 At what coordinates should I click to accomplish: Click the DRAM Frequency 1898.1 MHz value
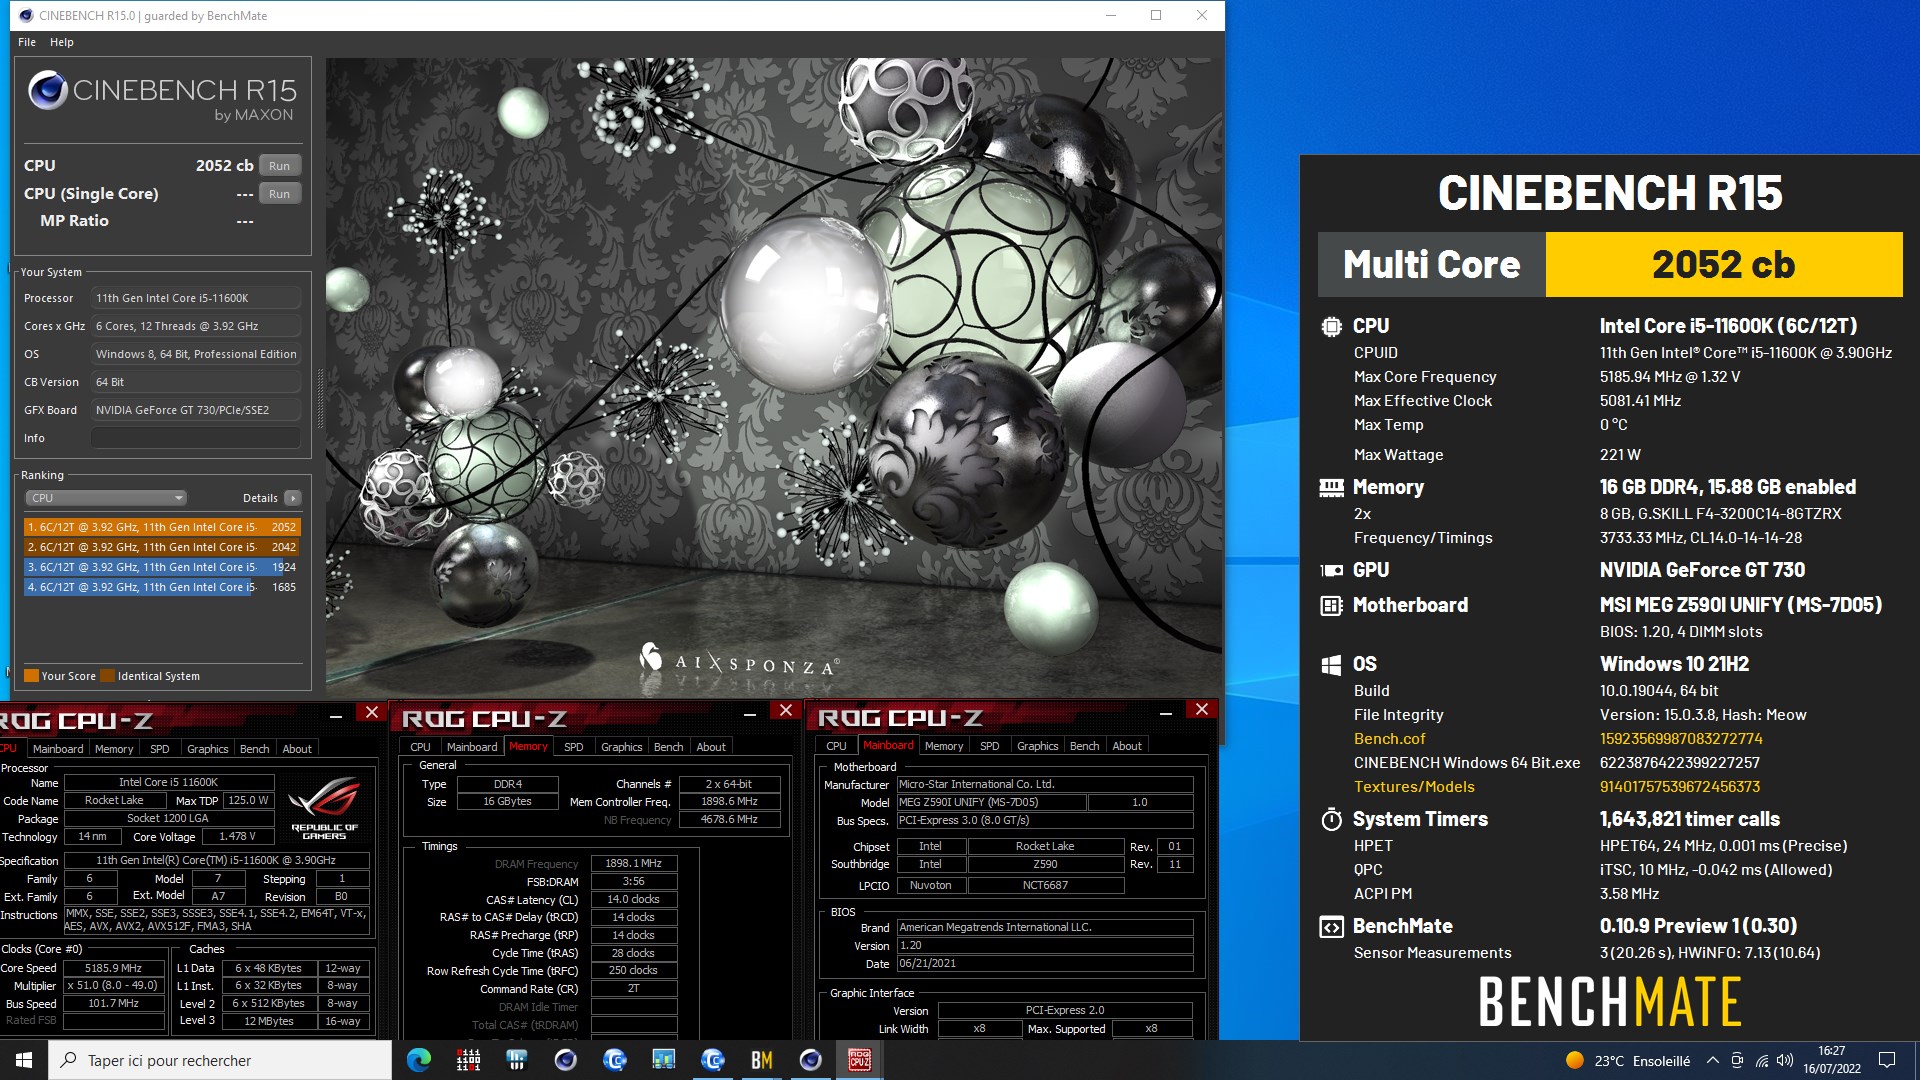(633, 864)
